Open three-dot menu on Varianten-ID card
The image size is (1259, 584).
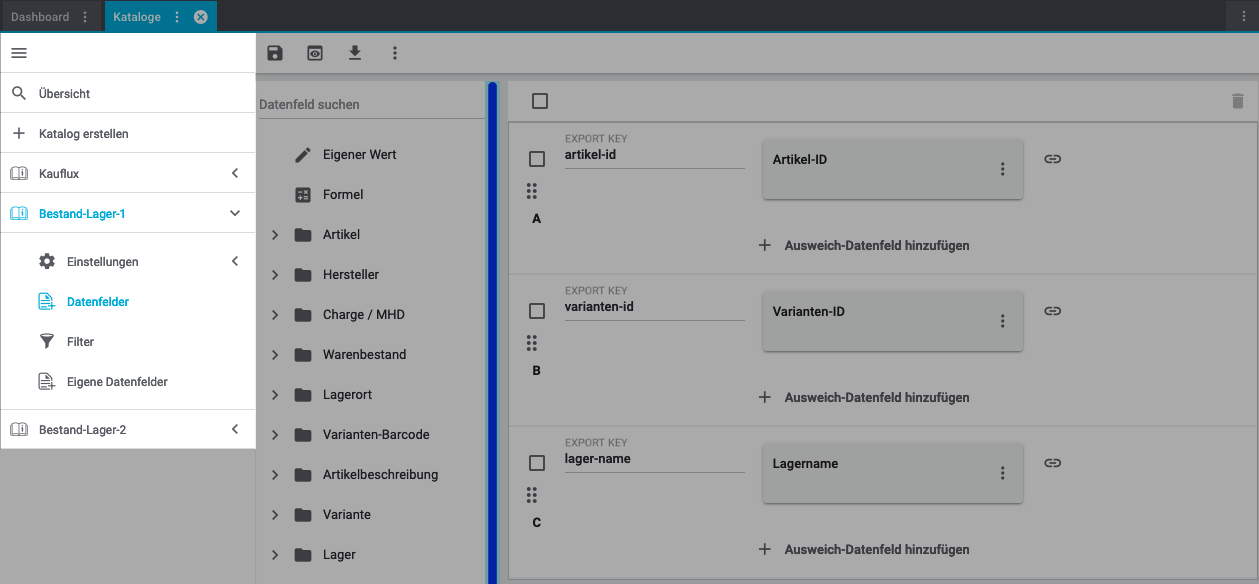point(1002,321)
